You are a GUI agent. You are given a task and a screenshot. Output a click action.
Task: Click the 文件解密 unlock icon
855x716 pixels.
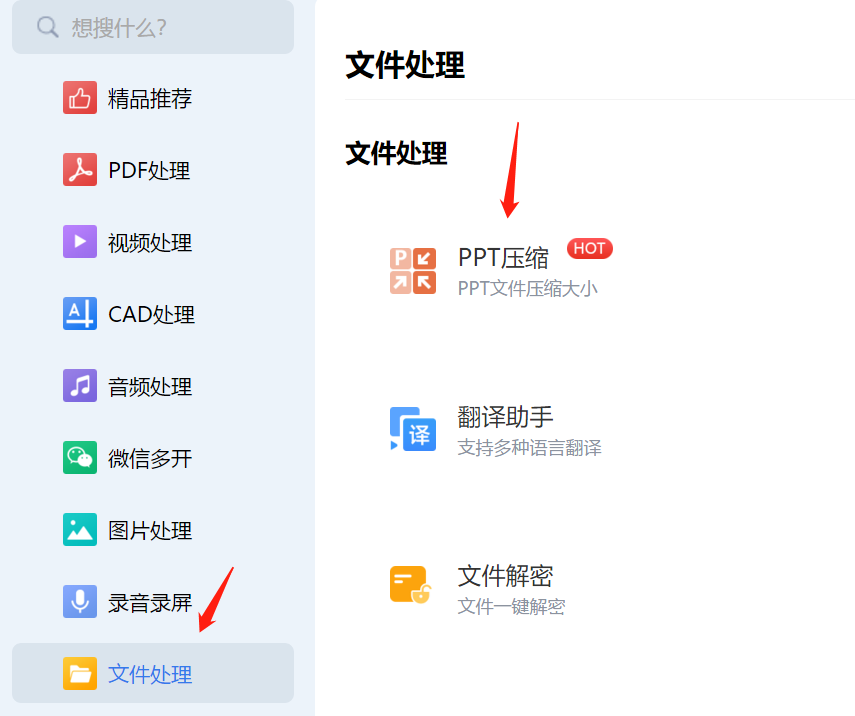coord(411,585)
